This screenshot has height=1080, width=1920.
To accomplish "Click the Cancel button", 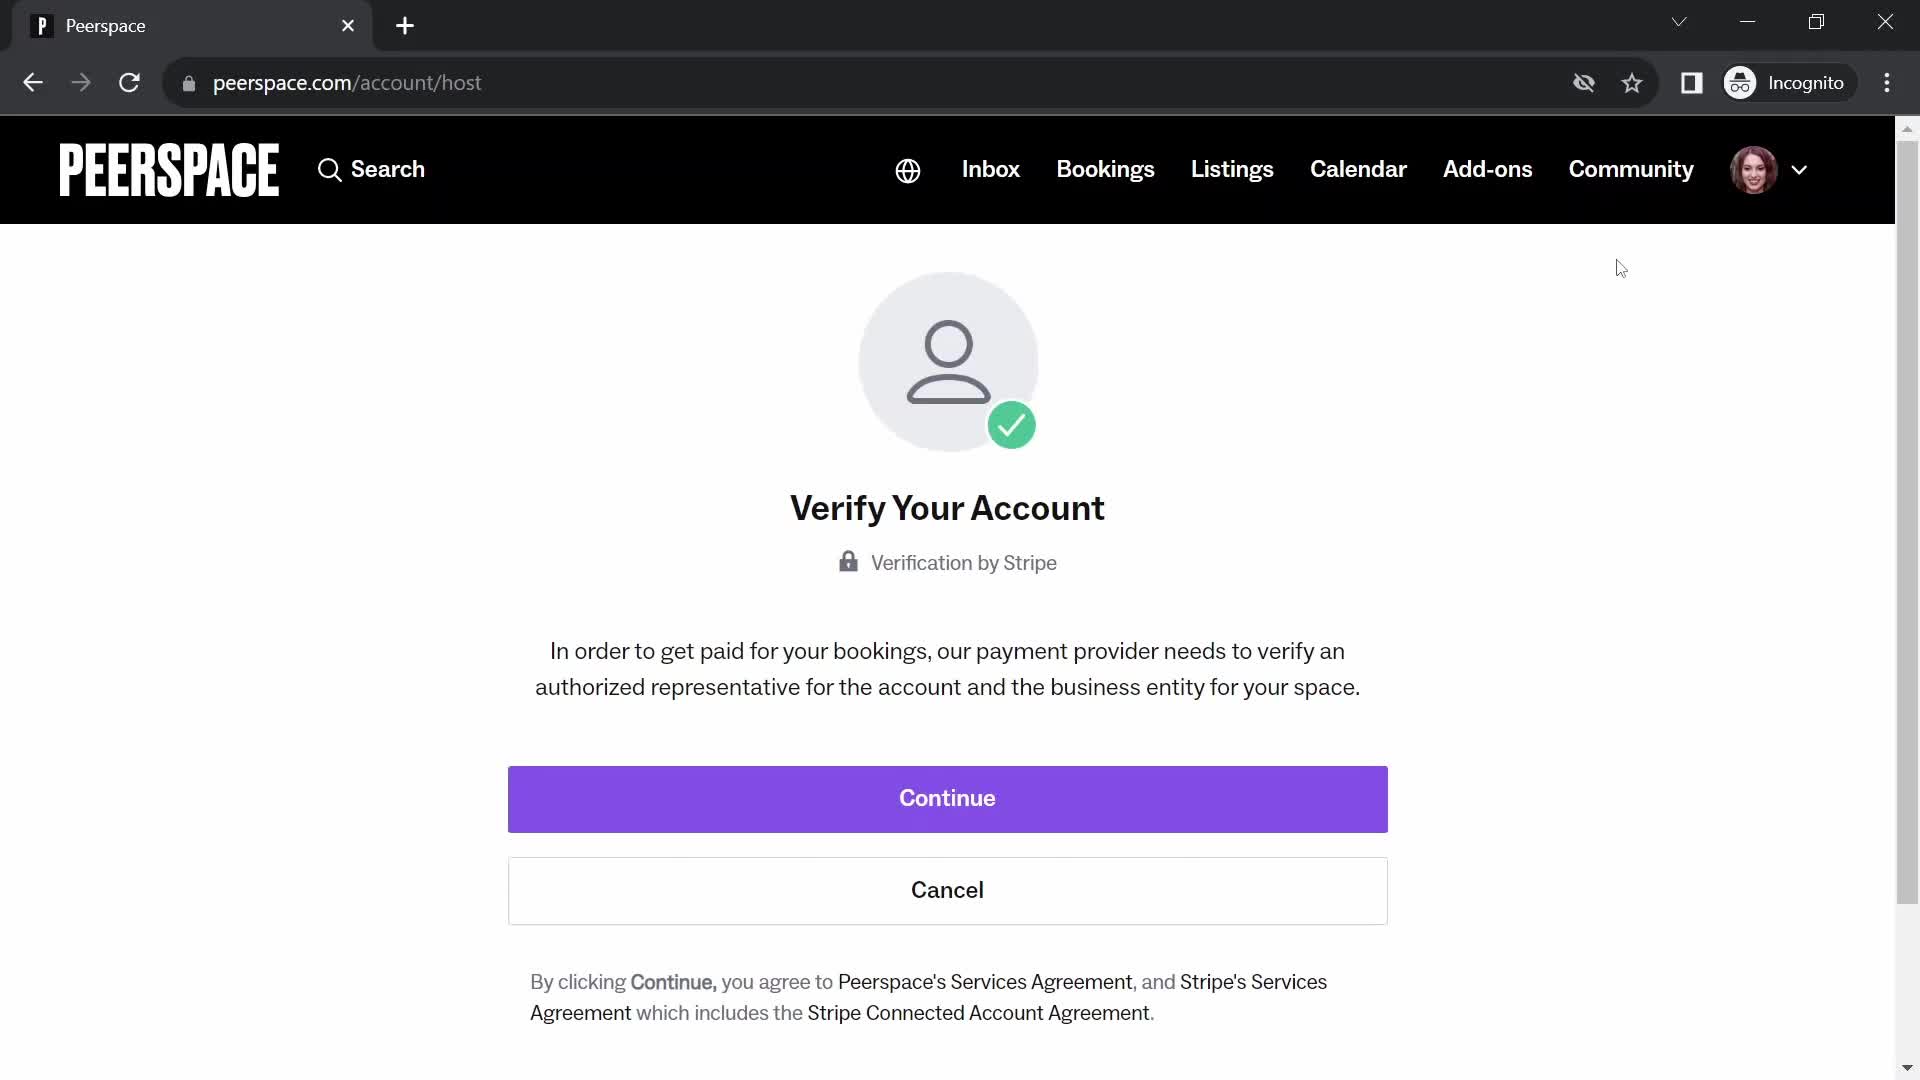I will (947, 889).
